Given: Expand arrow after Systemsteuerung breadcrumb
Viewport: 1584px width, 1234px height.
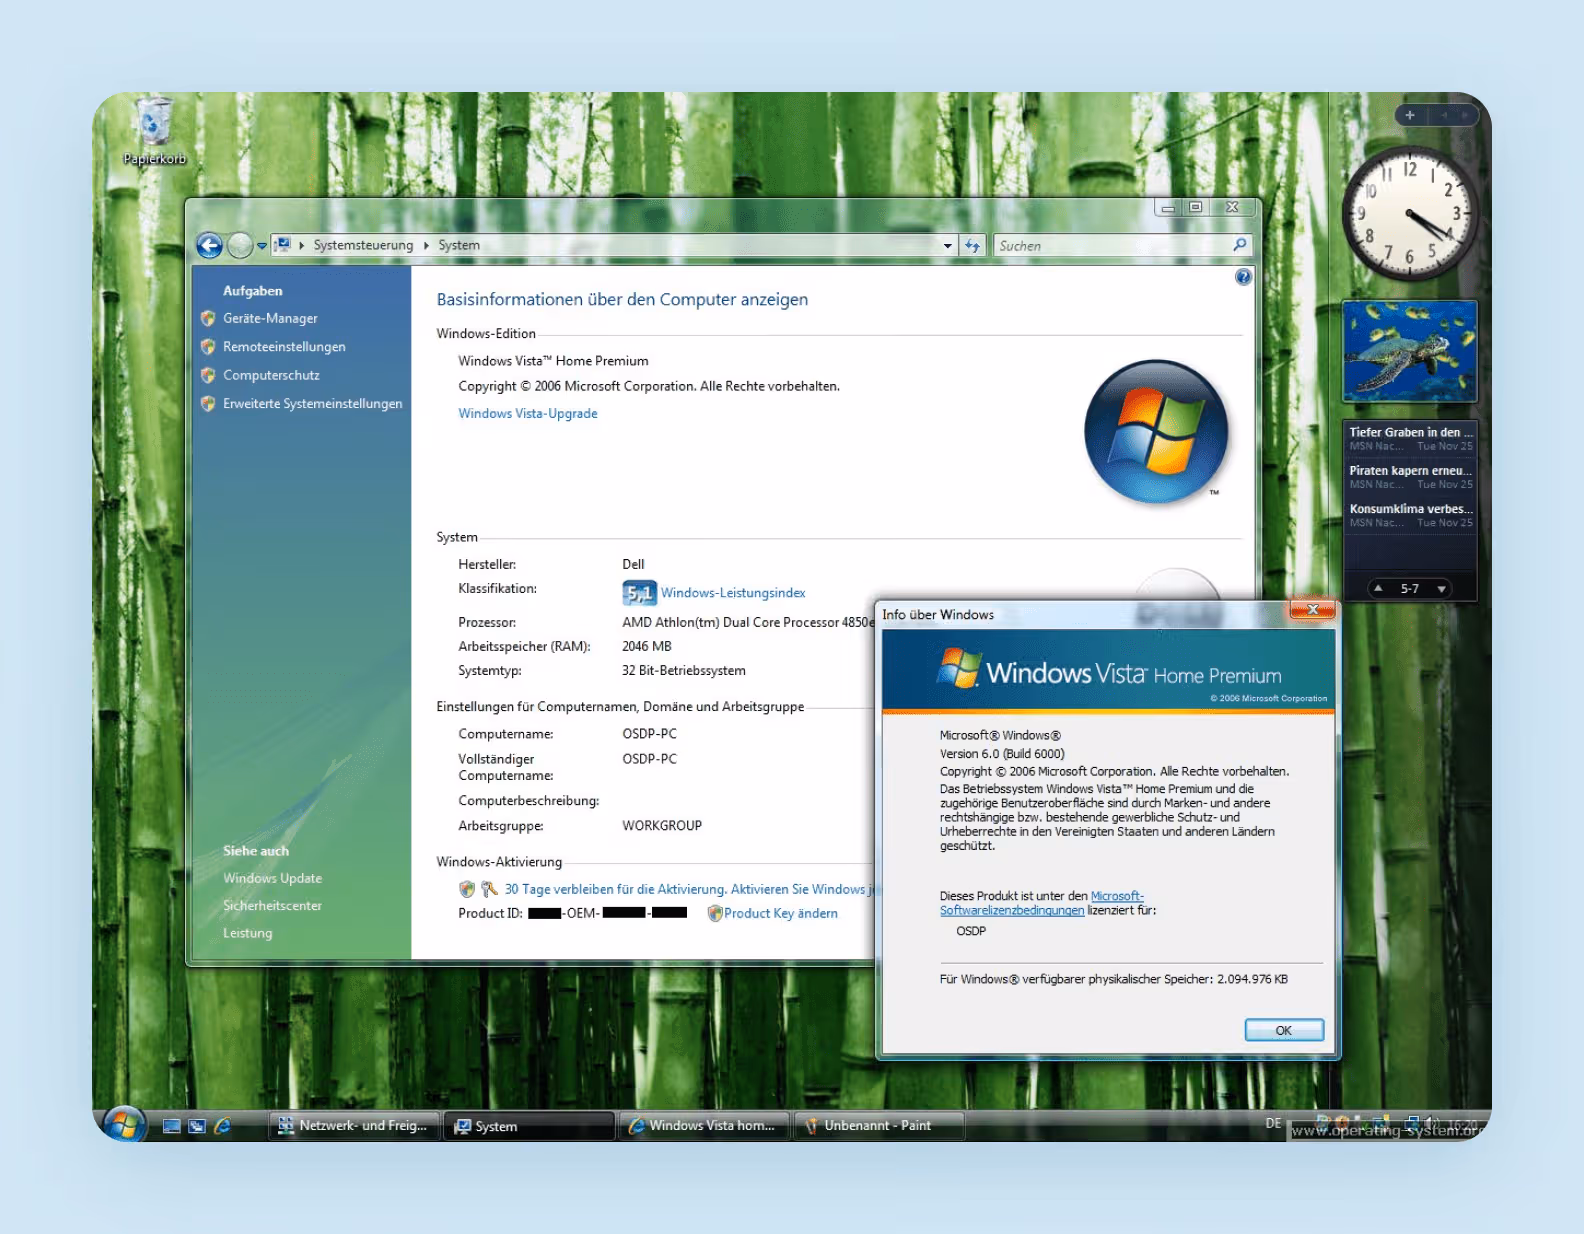Looking at the screenshot, I should (x=426, y=245).
